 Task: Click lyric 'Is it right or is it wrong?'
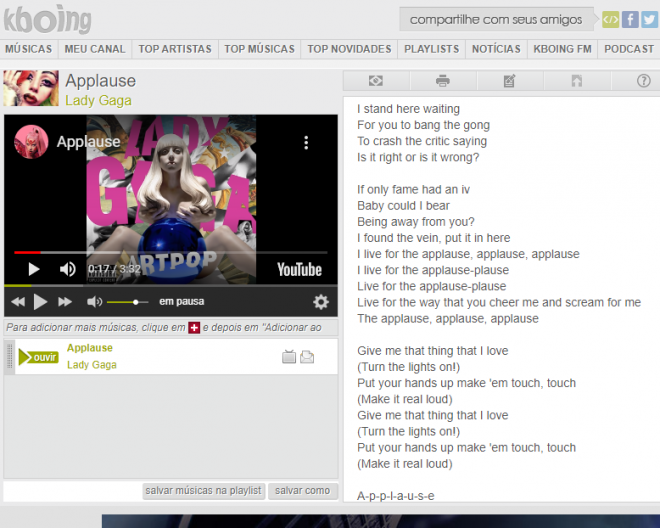coord(418,157)
